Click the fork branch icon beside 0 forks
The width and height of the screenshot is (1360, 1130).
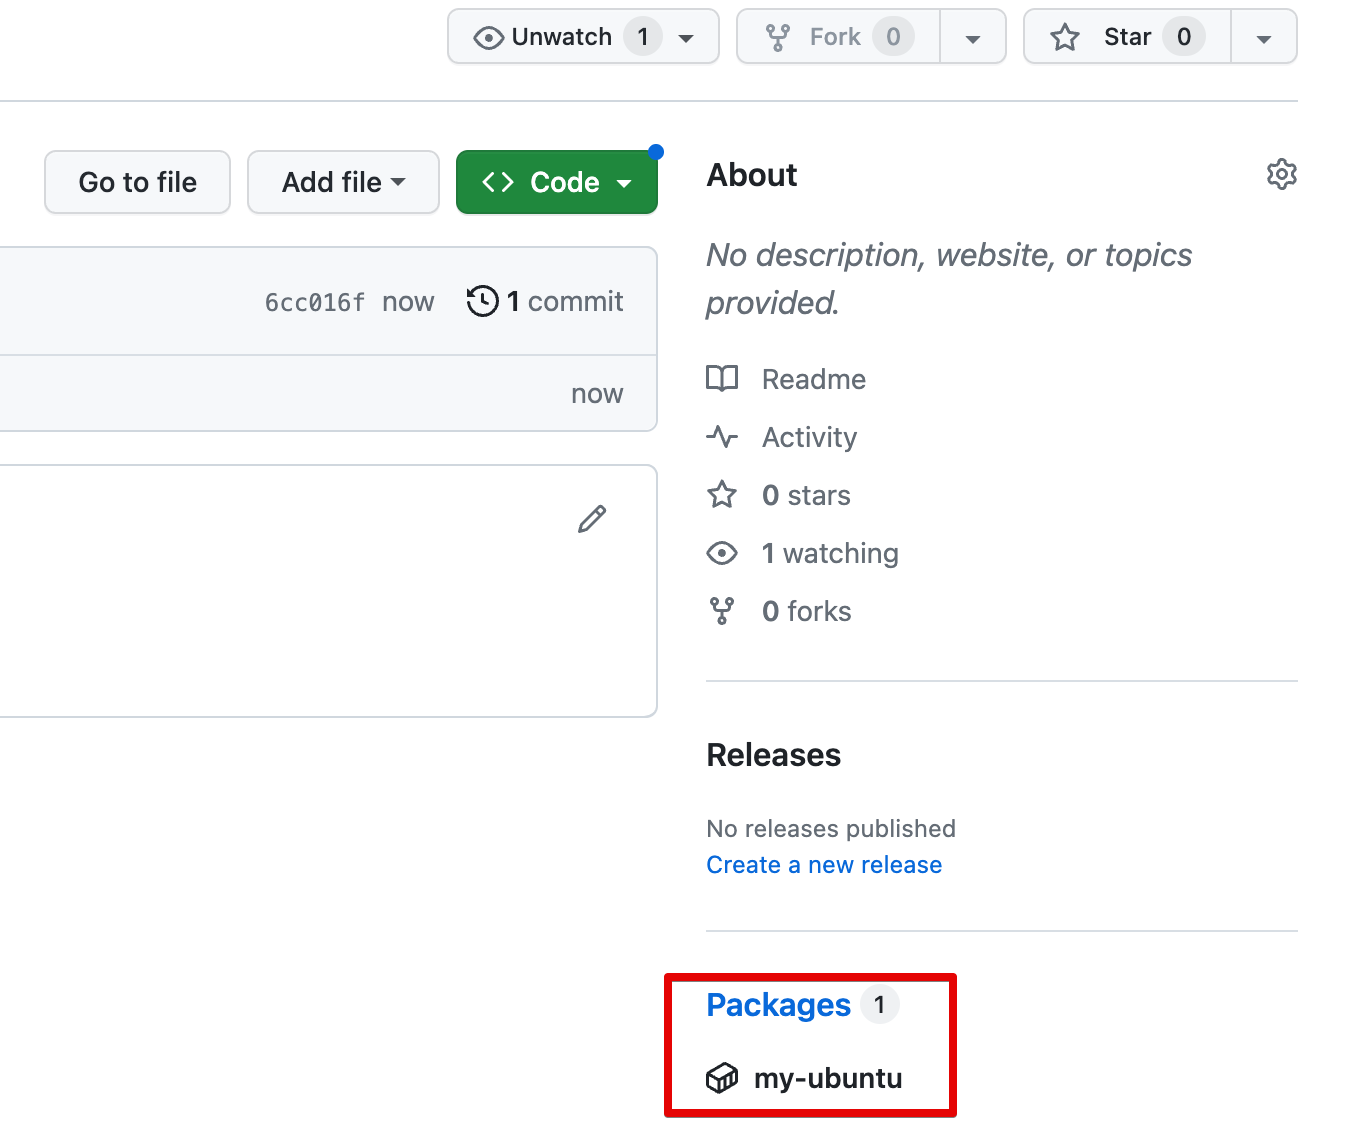722,610
